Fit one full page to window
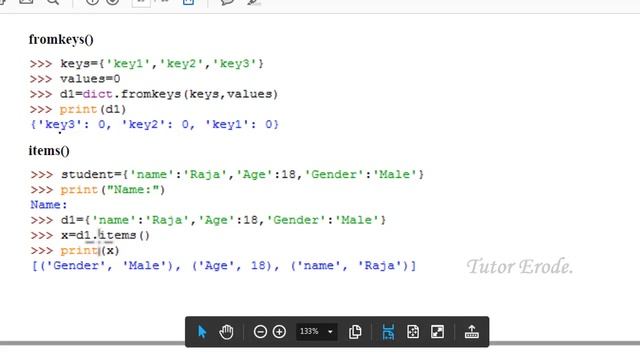Screen dimensions: 640x360 (x=413, y=332)
